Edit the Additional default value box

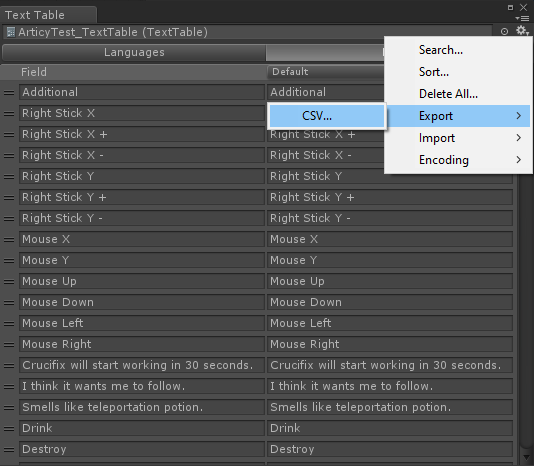326,92
